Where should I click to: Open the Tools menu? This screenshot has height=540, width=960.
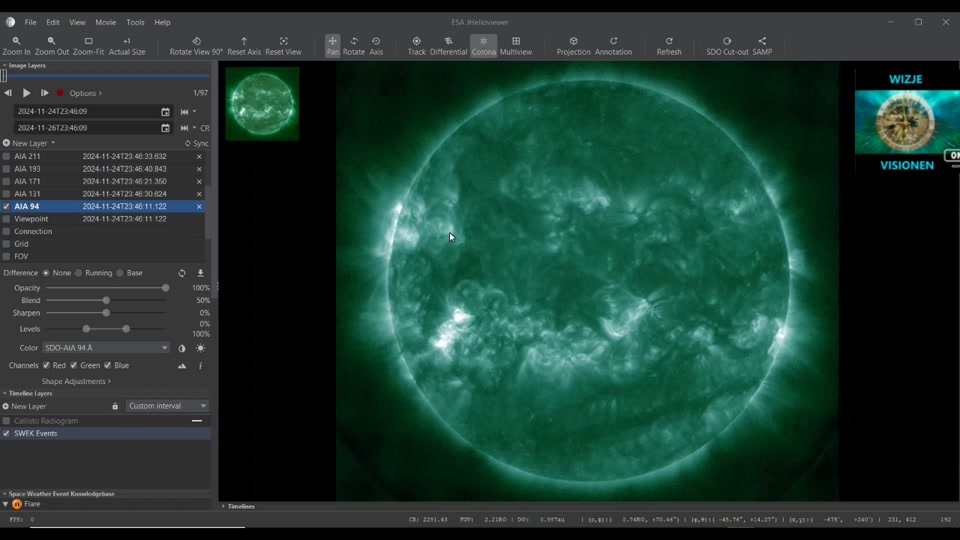coord(135,22)
